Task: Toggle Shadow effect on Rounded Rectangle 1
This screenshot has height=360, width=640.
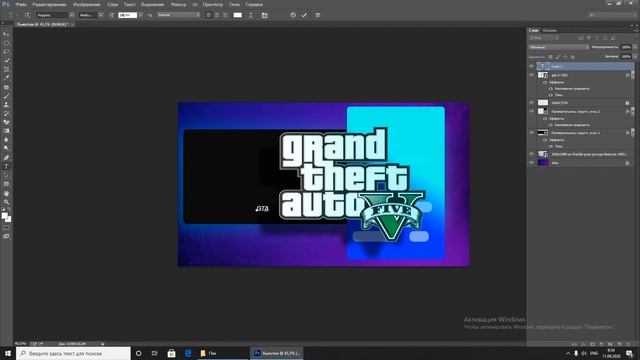Action: tap(551, 146)
